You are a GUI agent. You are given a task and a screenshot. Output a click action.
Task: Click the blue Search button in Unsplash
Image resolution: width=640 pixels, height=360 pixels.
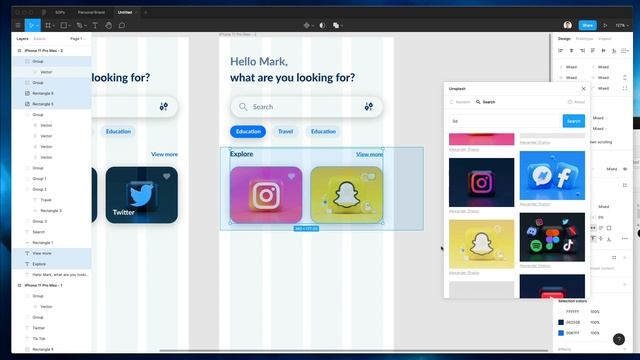click(573, 121)
